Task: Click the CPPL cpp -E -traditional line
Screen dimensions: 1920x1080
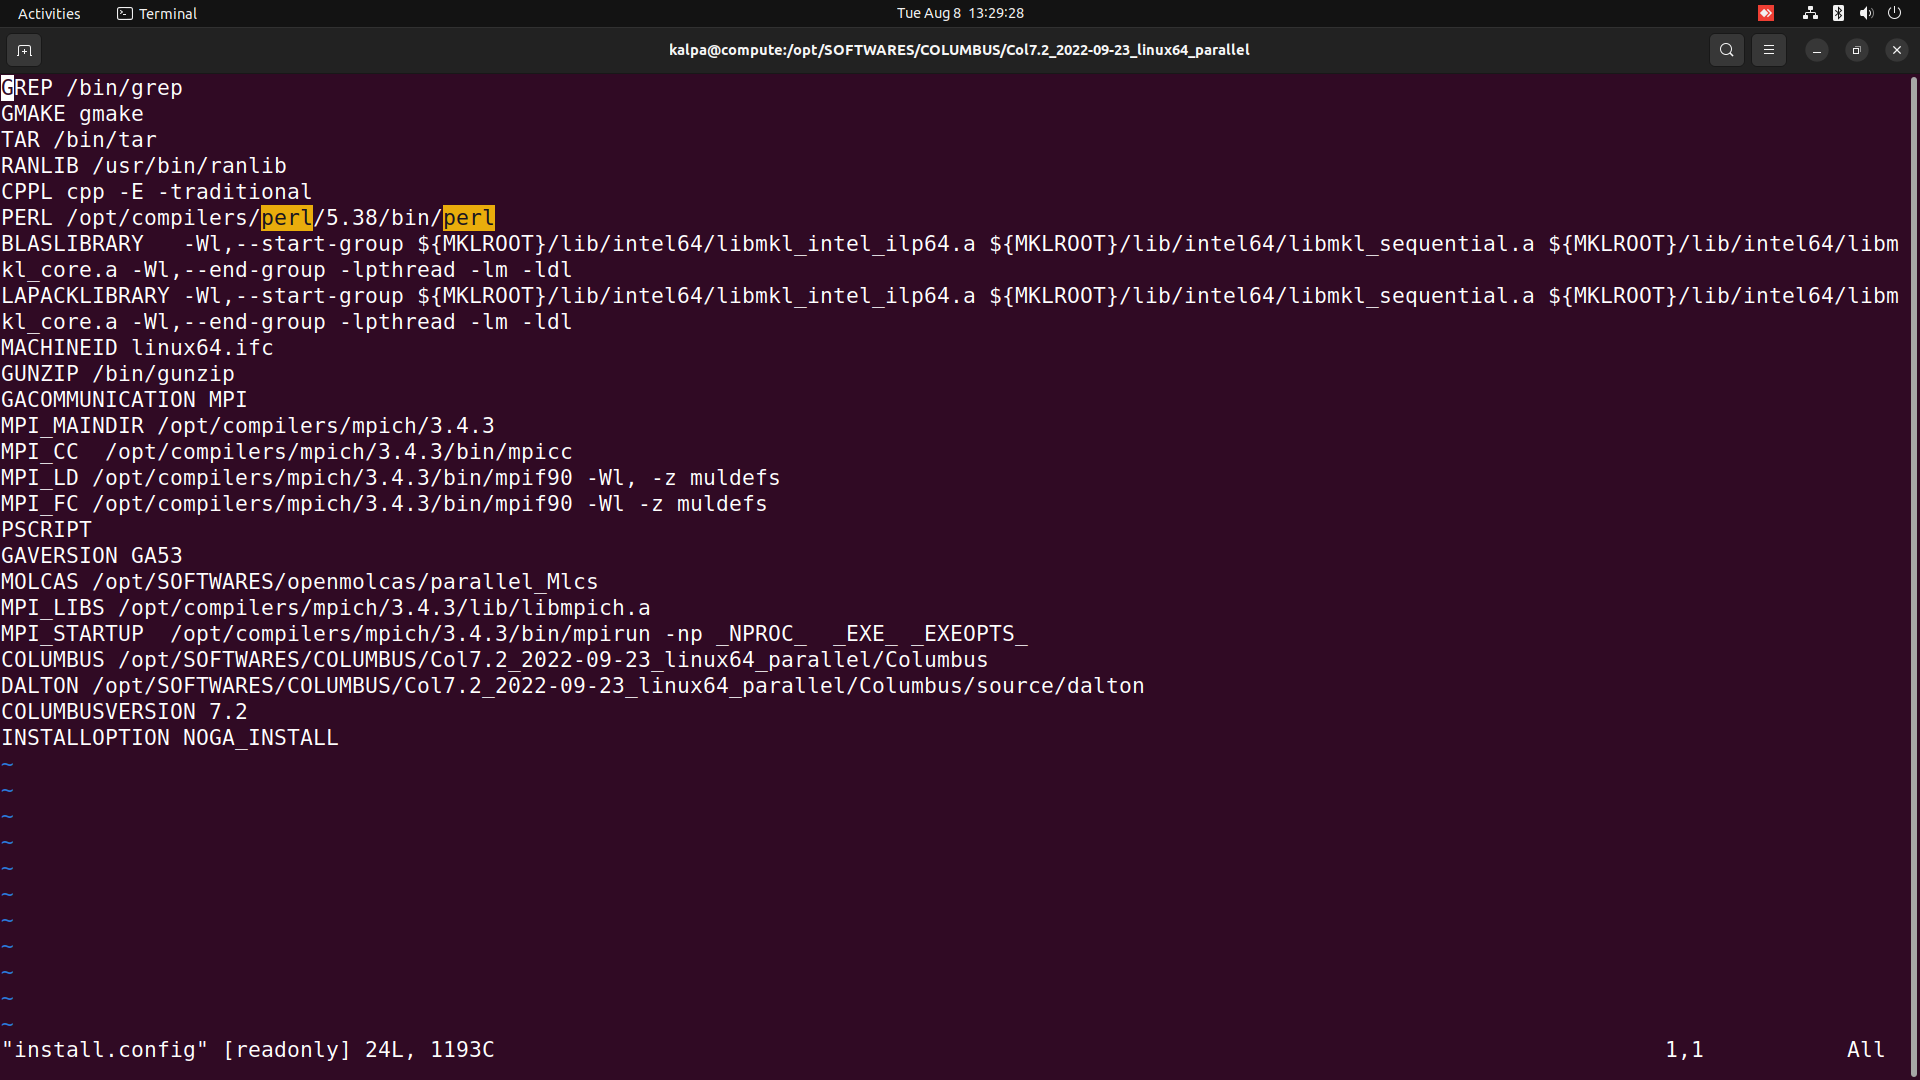Action: 156,192
